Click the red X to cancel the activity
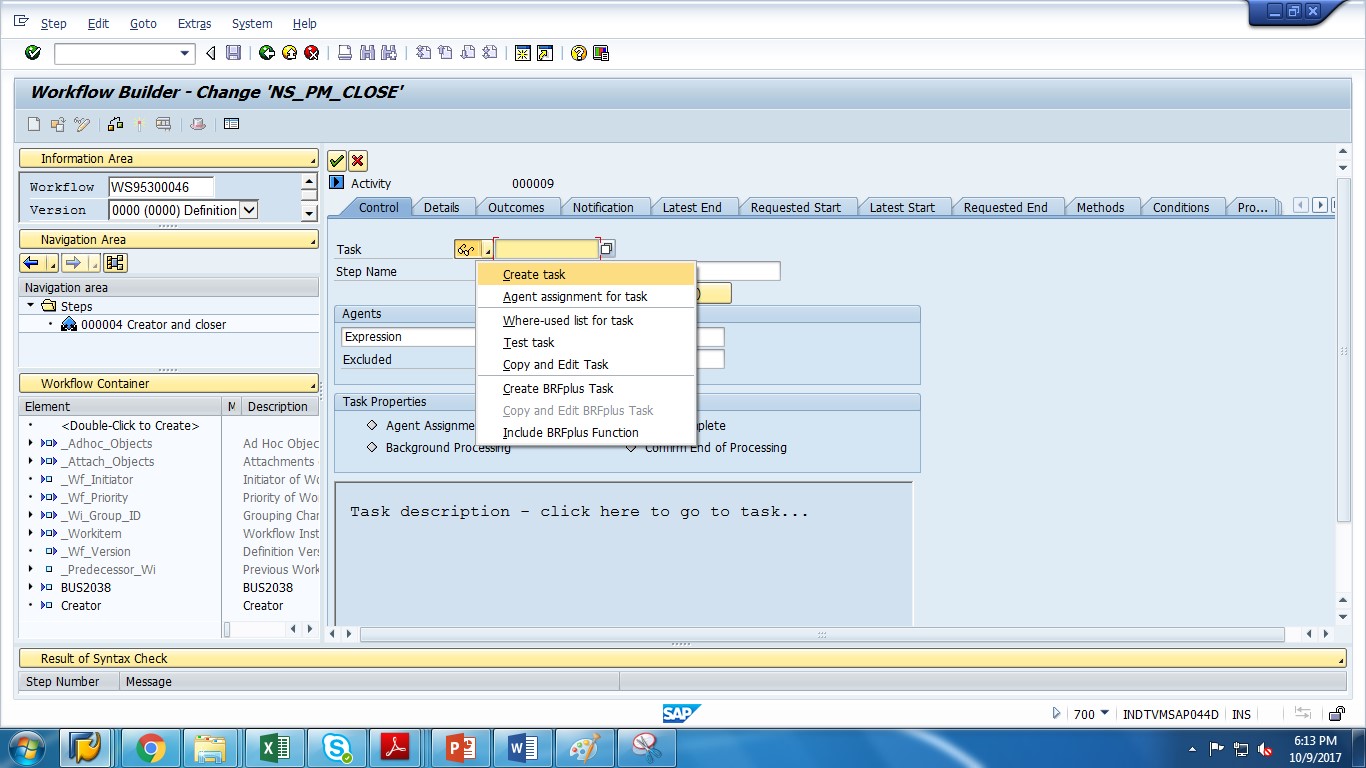Screen dimensions: 1366x768 coord(356,160)
